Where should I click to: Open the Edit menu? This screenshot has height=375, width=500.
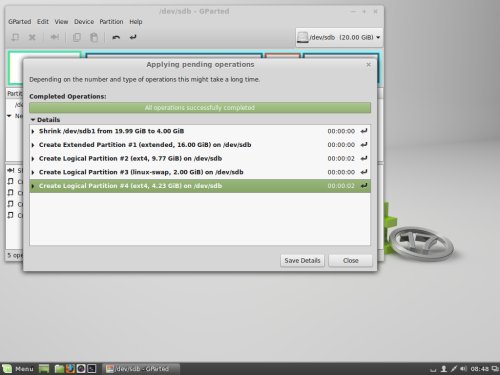[43, 22]
